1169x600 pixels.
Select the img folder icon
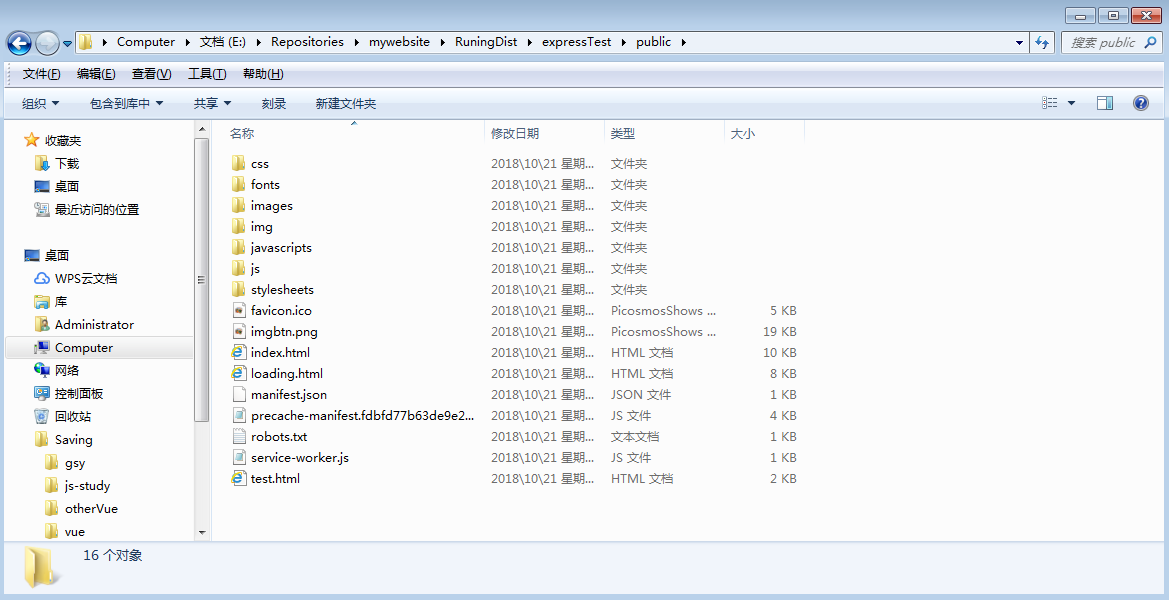239,226
